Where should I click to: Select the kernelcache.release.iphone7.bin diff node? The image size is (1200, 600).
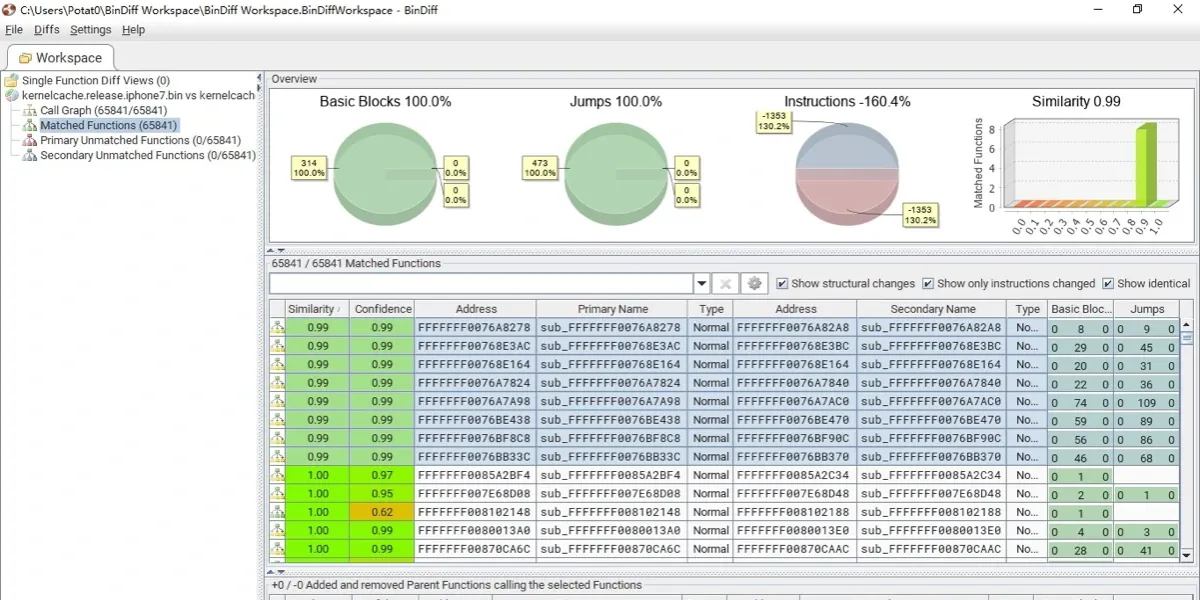pos(138,95)
